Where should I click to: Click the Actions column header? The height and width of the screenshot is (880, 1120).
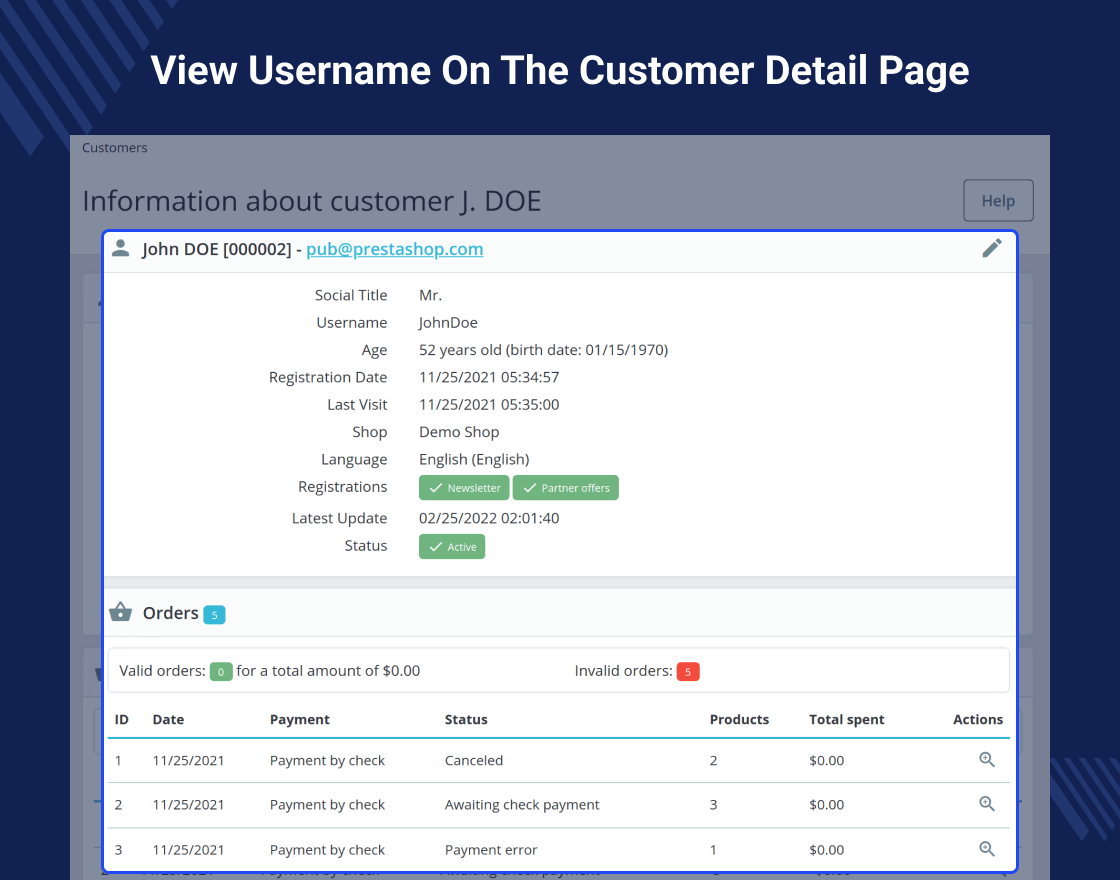[x=978, y=719]
